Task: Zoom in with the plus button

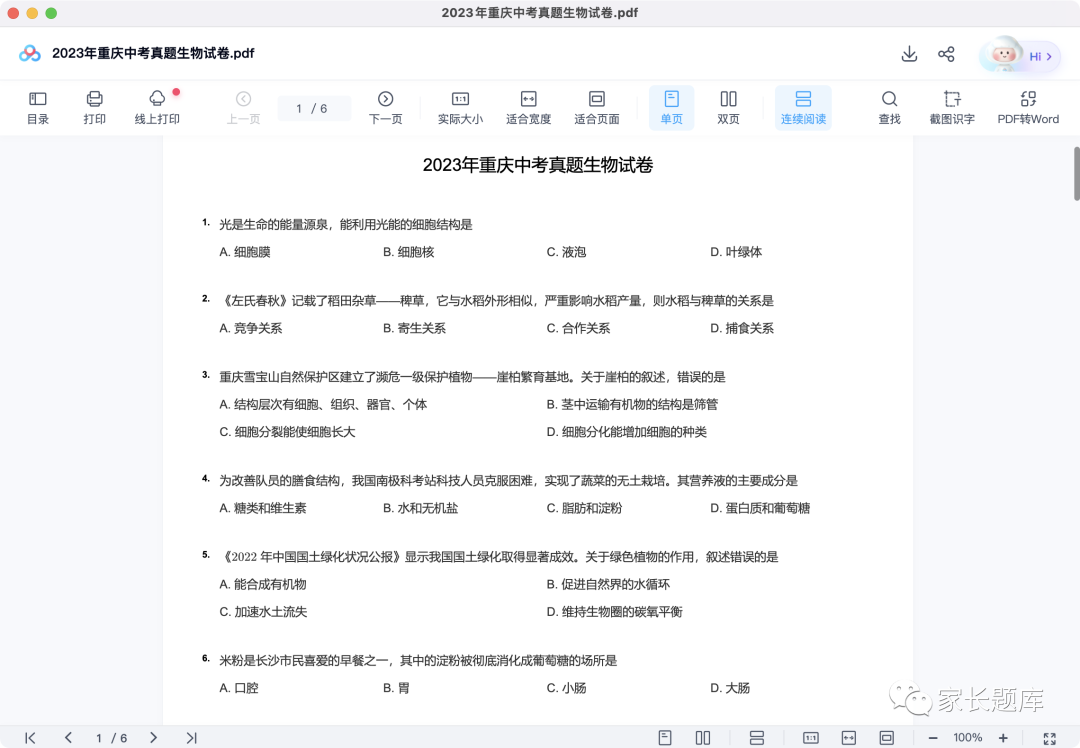Action: point(1003,738)
